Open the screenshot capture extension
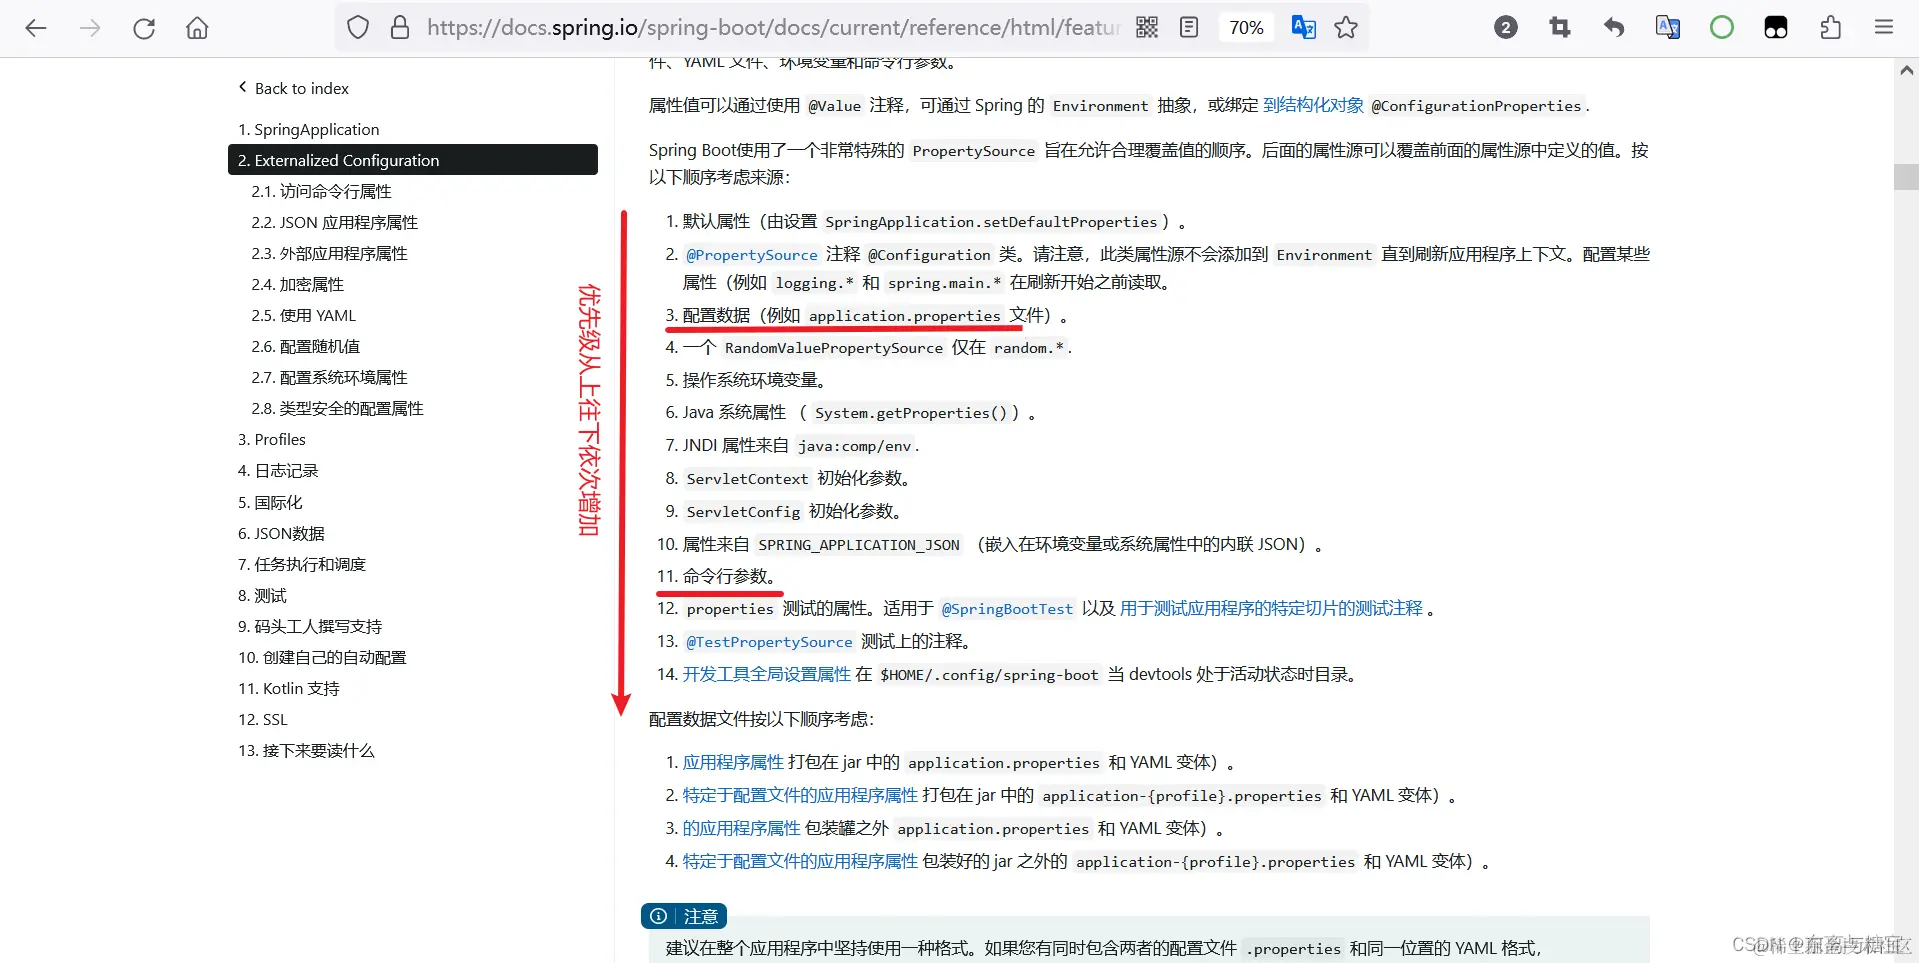The height and width of the screenshot is (963, 1919). click(x=1559, y=27)
